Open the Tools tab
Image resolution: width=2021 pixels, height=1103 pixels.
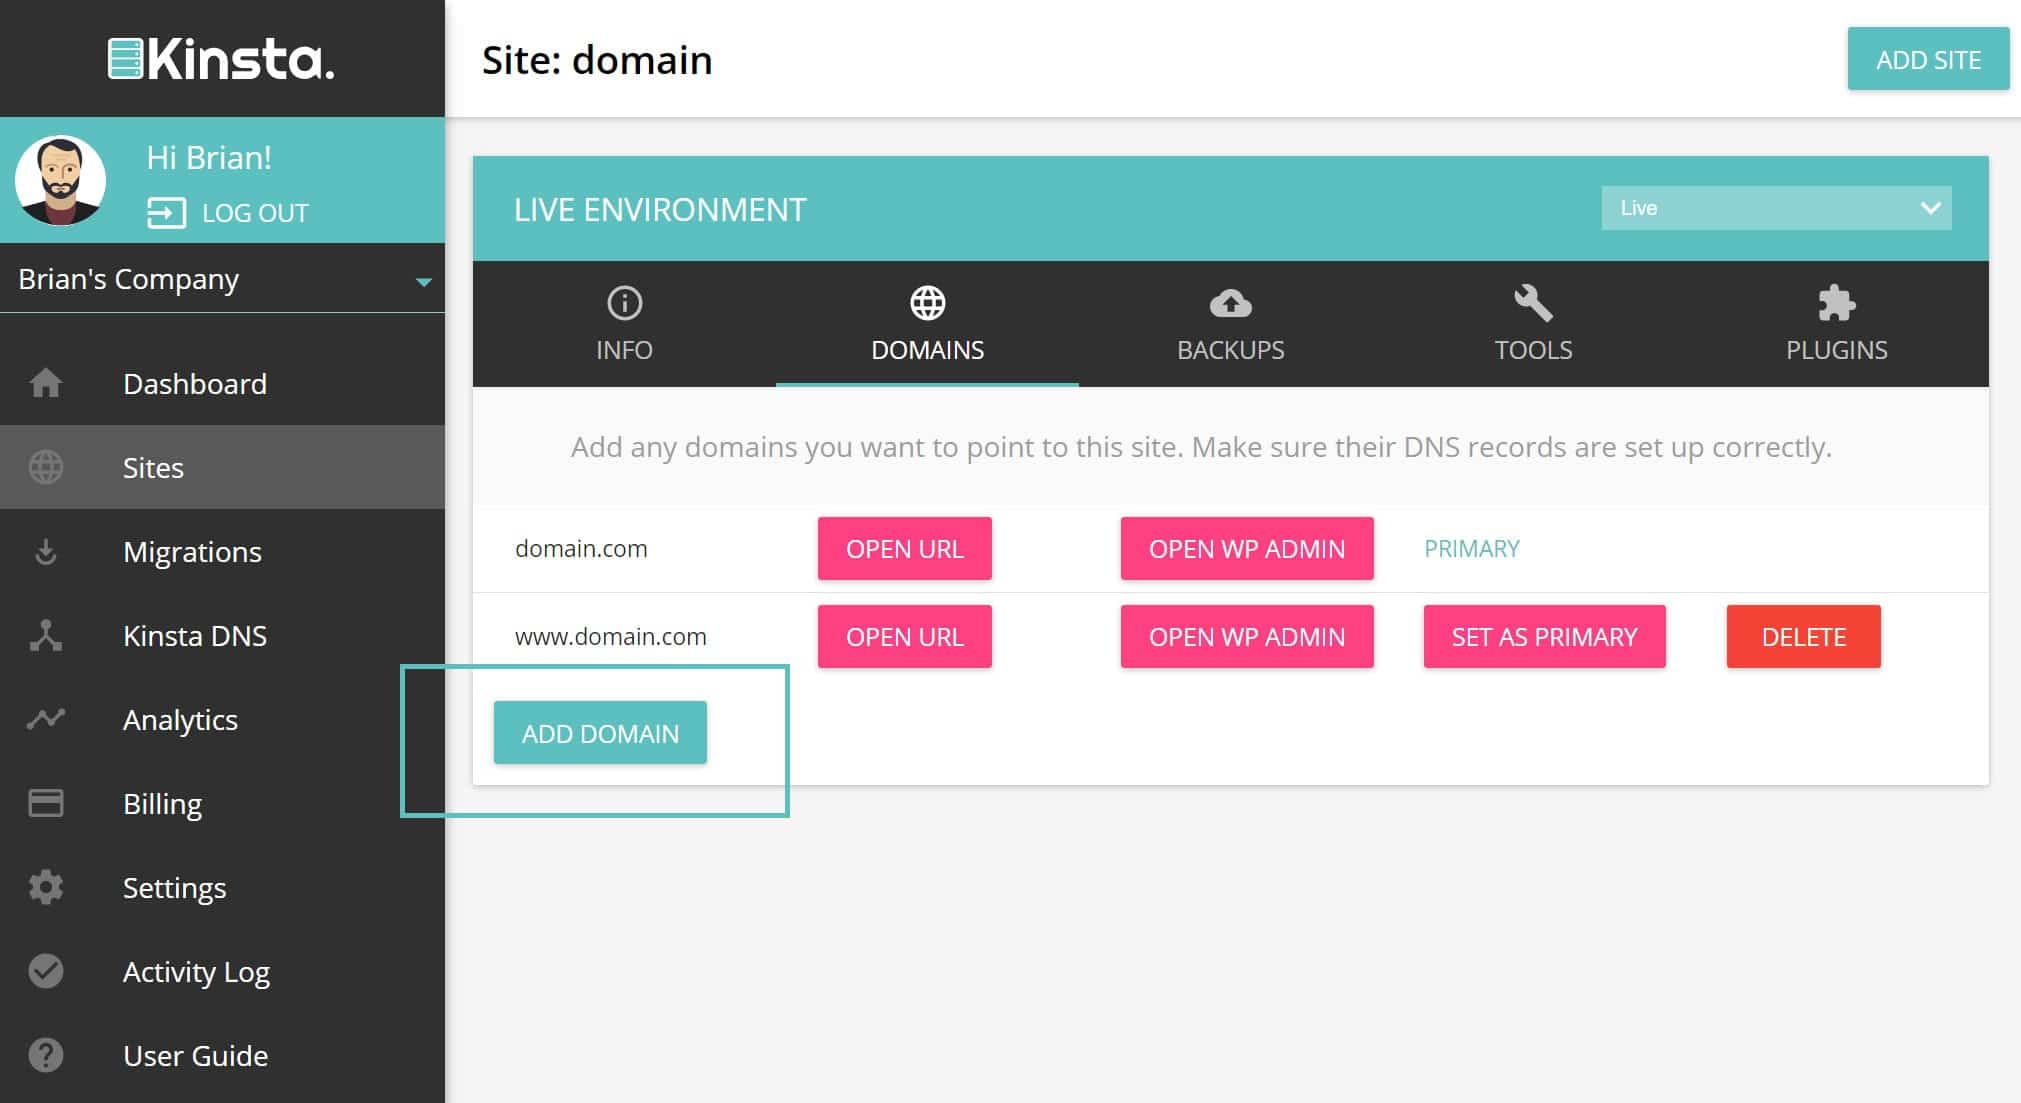(1532, 324)
